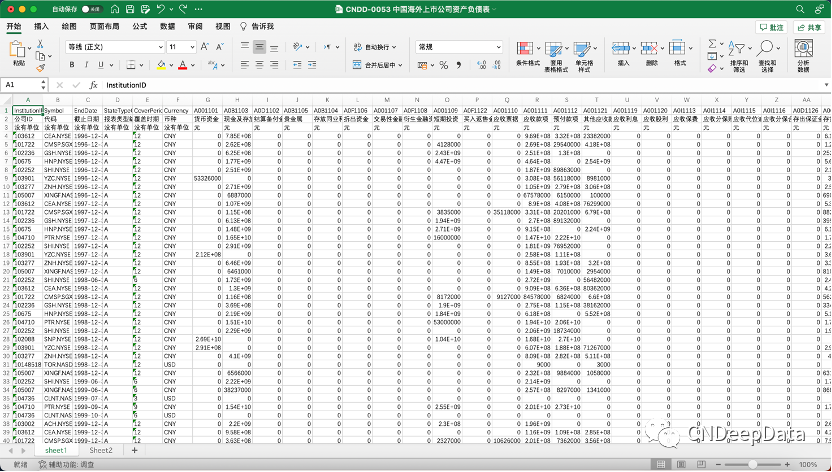Viewport: 832px width, 472px height.
Task: Expand the fill color dropdown arrow
Action: point(171,65)
